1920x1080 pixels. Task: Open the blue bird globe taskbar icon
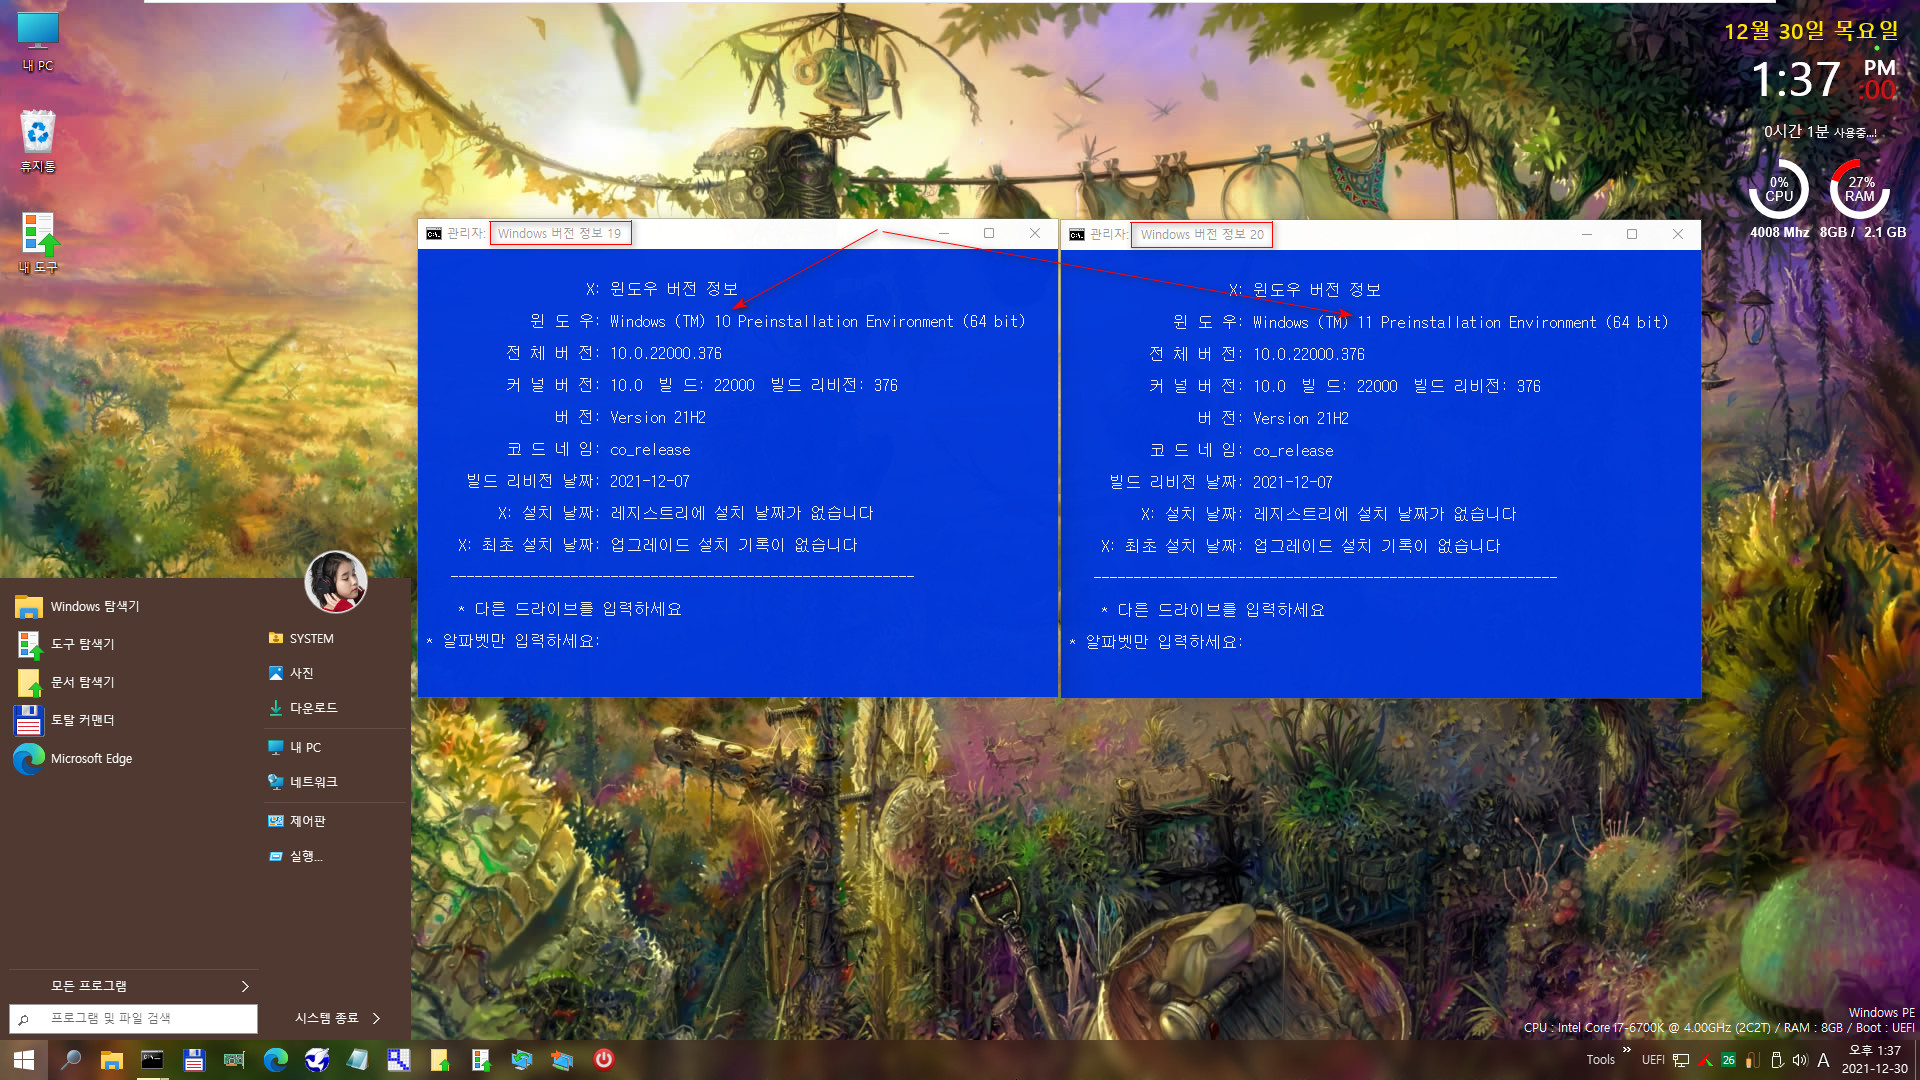[x=317, y=1060]
